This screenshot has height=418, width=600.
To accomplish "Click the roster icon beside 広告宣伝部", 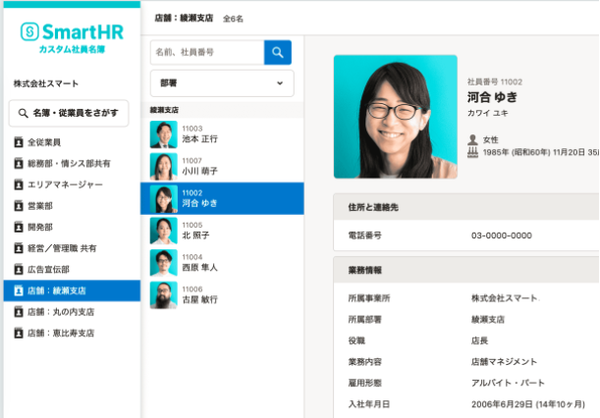I will [18, 269].
